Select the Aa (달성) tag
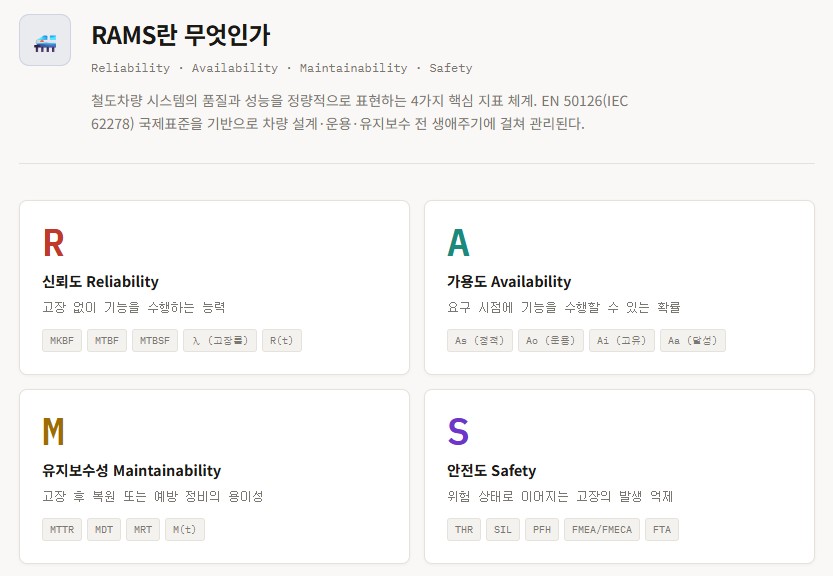 [x=693, y=341]
